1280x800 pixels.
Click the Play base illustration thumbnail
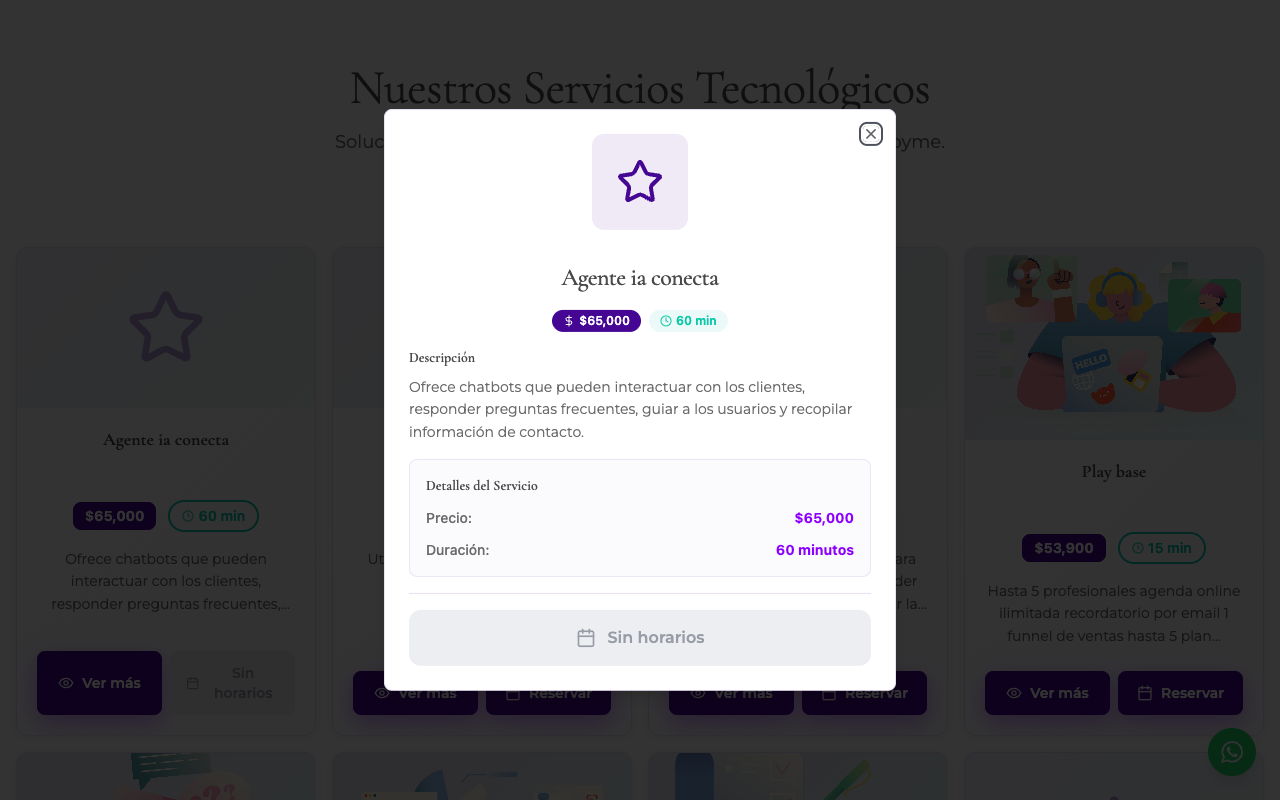coord(1114,344)
